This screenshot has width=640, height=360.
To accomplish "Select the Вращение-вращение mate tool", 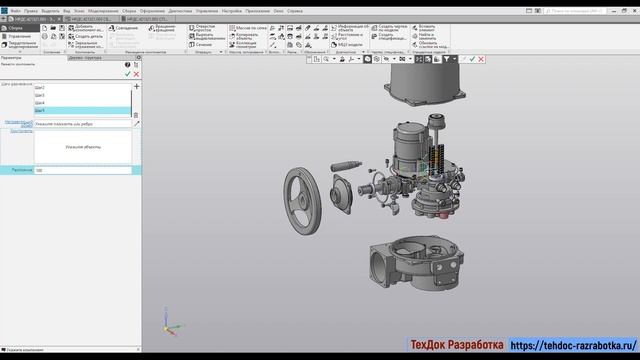I will pyautogui.click(x=162, y=28).
